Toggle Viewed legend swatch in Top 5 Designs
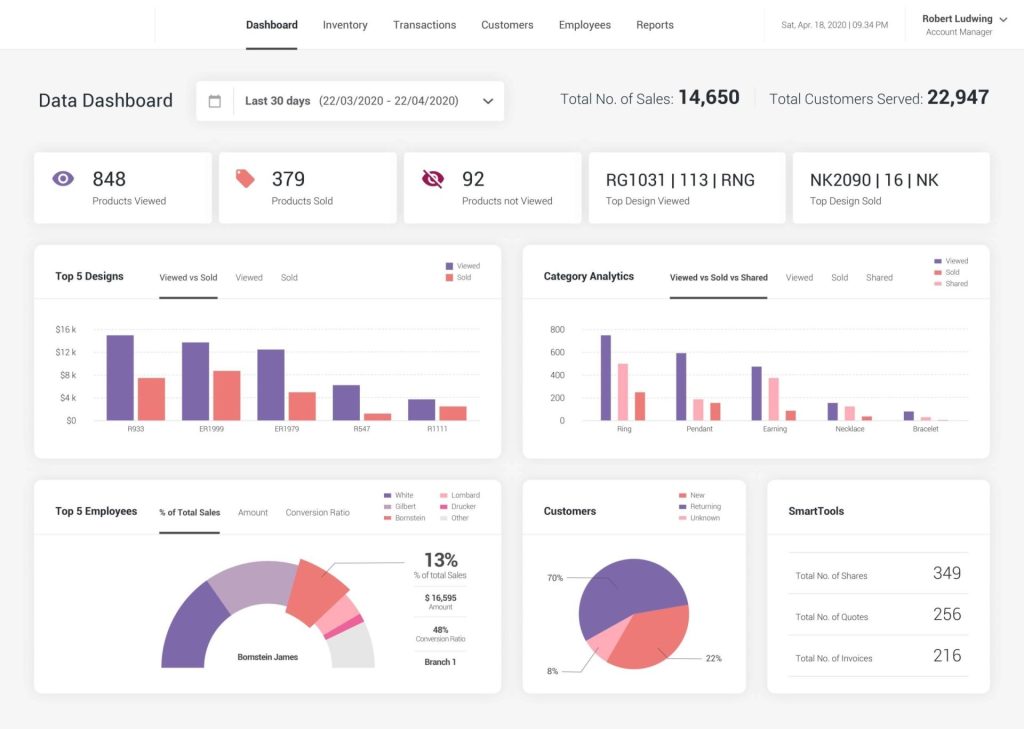 click(449, 266)
